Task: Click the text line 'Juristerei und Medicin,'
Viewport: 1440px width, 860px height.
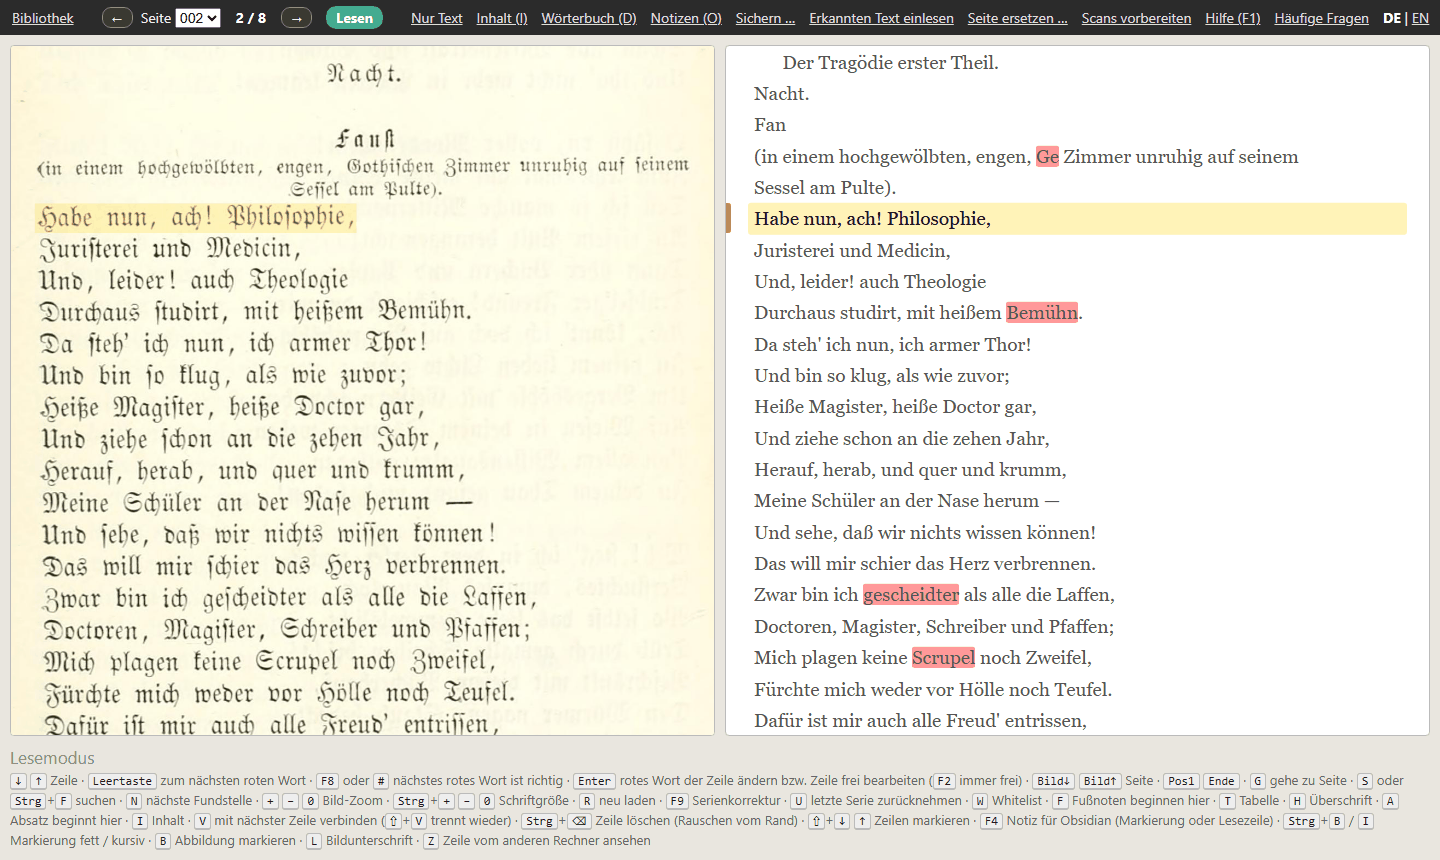Action: tap(852, 251)
